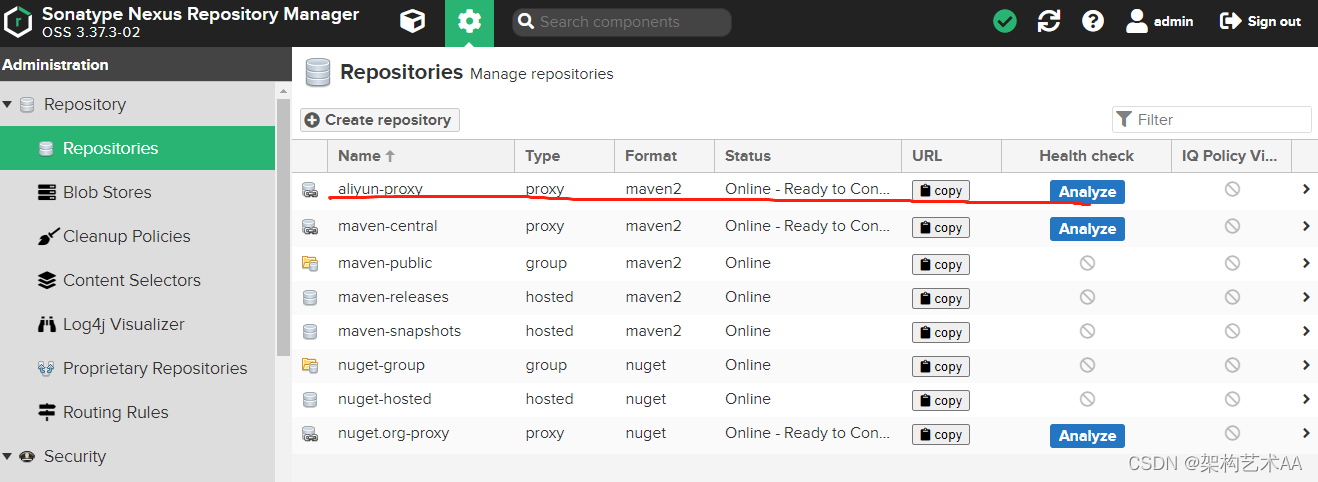Expand the aliyun-proxy row arrow
The height and width of the screenshot is (482, 1318).
coord(1305,189)
